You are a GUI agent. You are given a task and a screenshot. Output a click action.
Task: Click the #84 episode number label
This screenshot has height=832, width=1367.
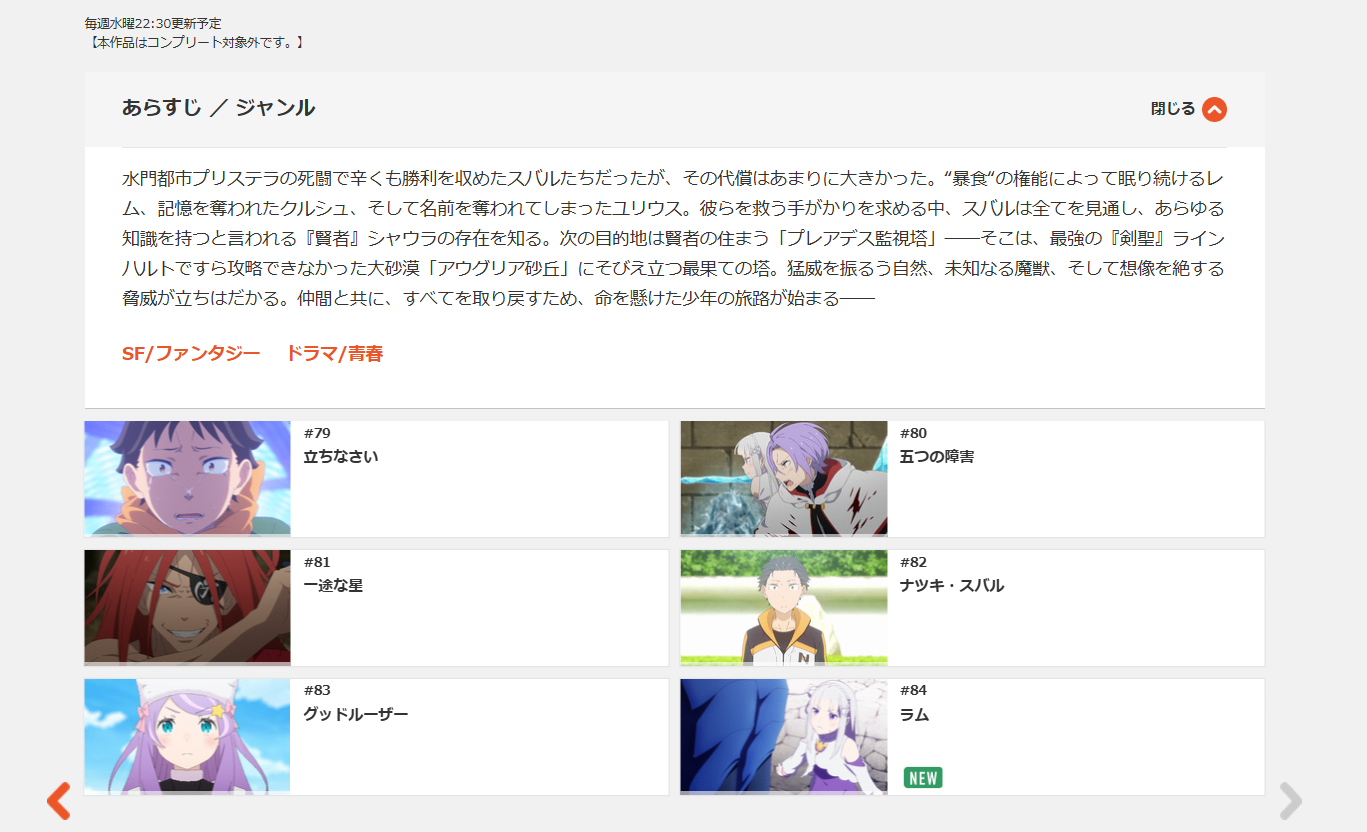click(914, 690)
